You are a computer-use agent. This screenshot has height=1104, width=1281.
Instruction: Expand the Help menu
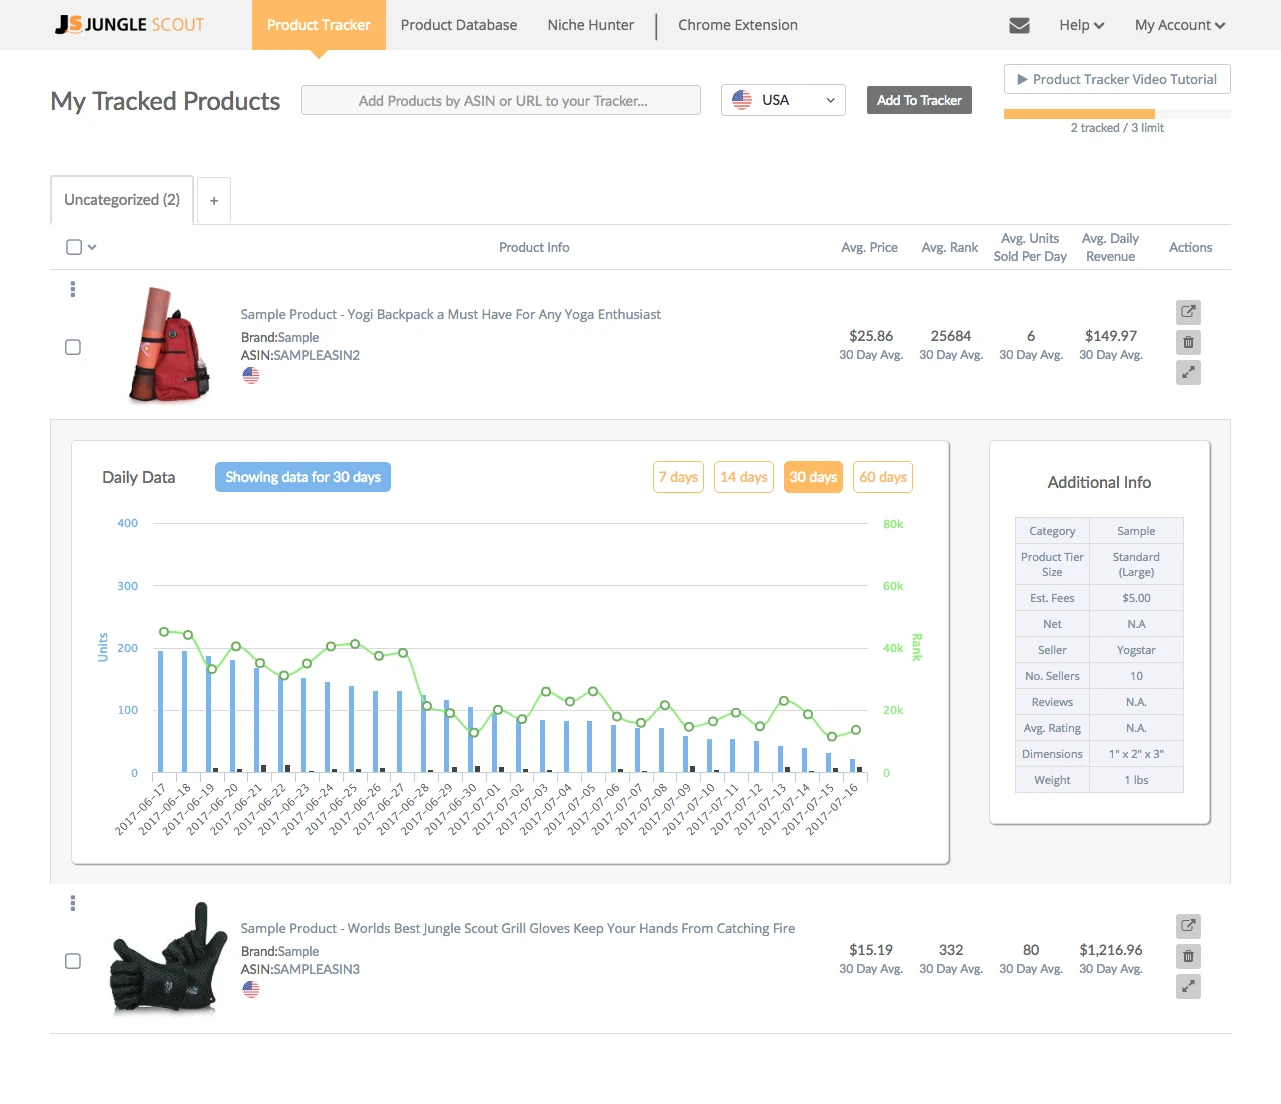click(1082, 25)
